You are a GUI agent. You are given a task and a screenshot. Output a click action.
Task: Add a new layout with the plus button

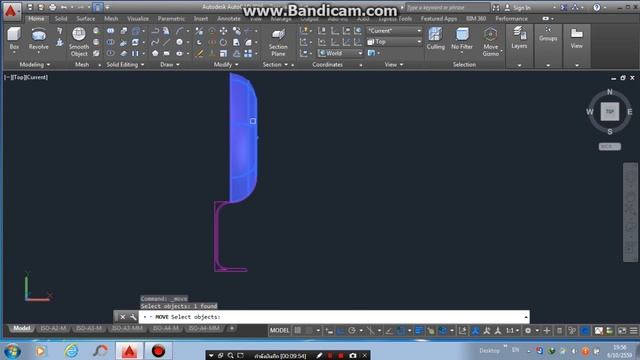232,328
